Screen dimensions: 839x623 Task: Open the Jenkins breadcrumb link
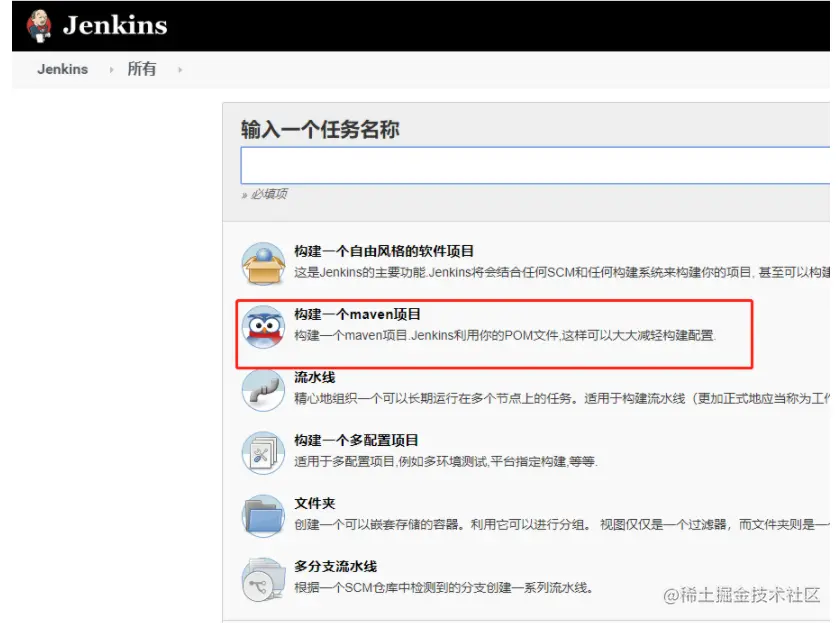62,69
